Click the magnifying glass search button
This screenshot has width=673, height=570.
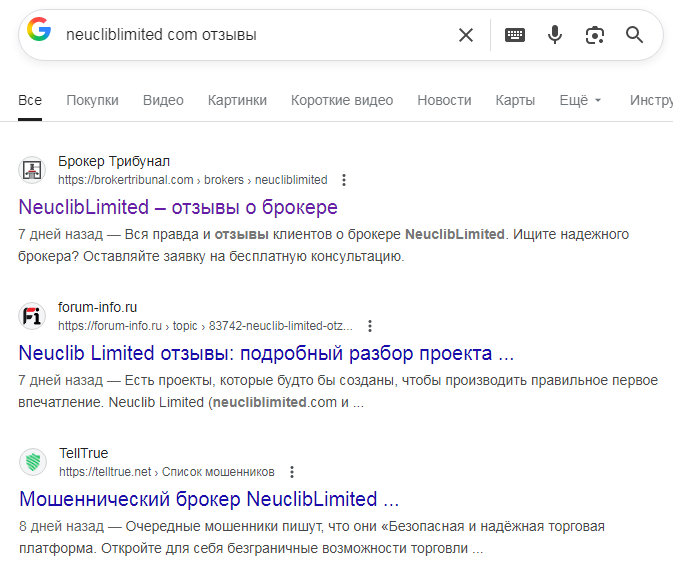tap(634, 35)
